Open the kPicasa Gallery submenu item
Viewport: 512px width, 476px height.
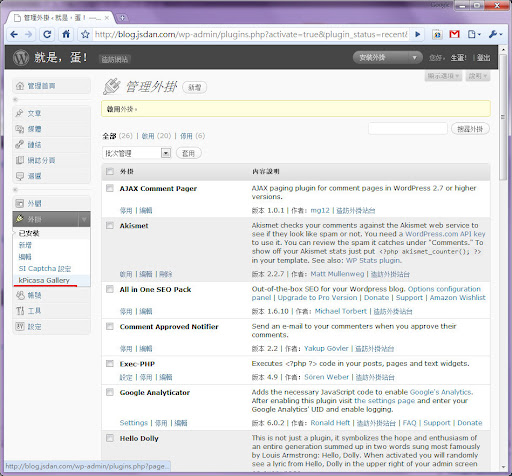(x=44, y=280)
